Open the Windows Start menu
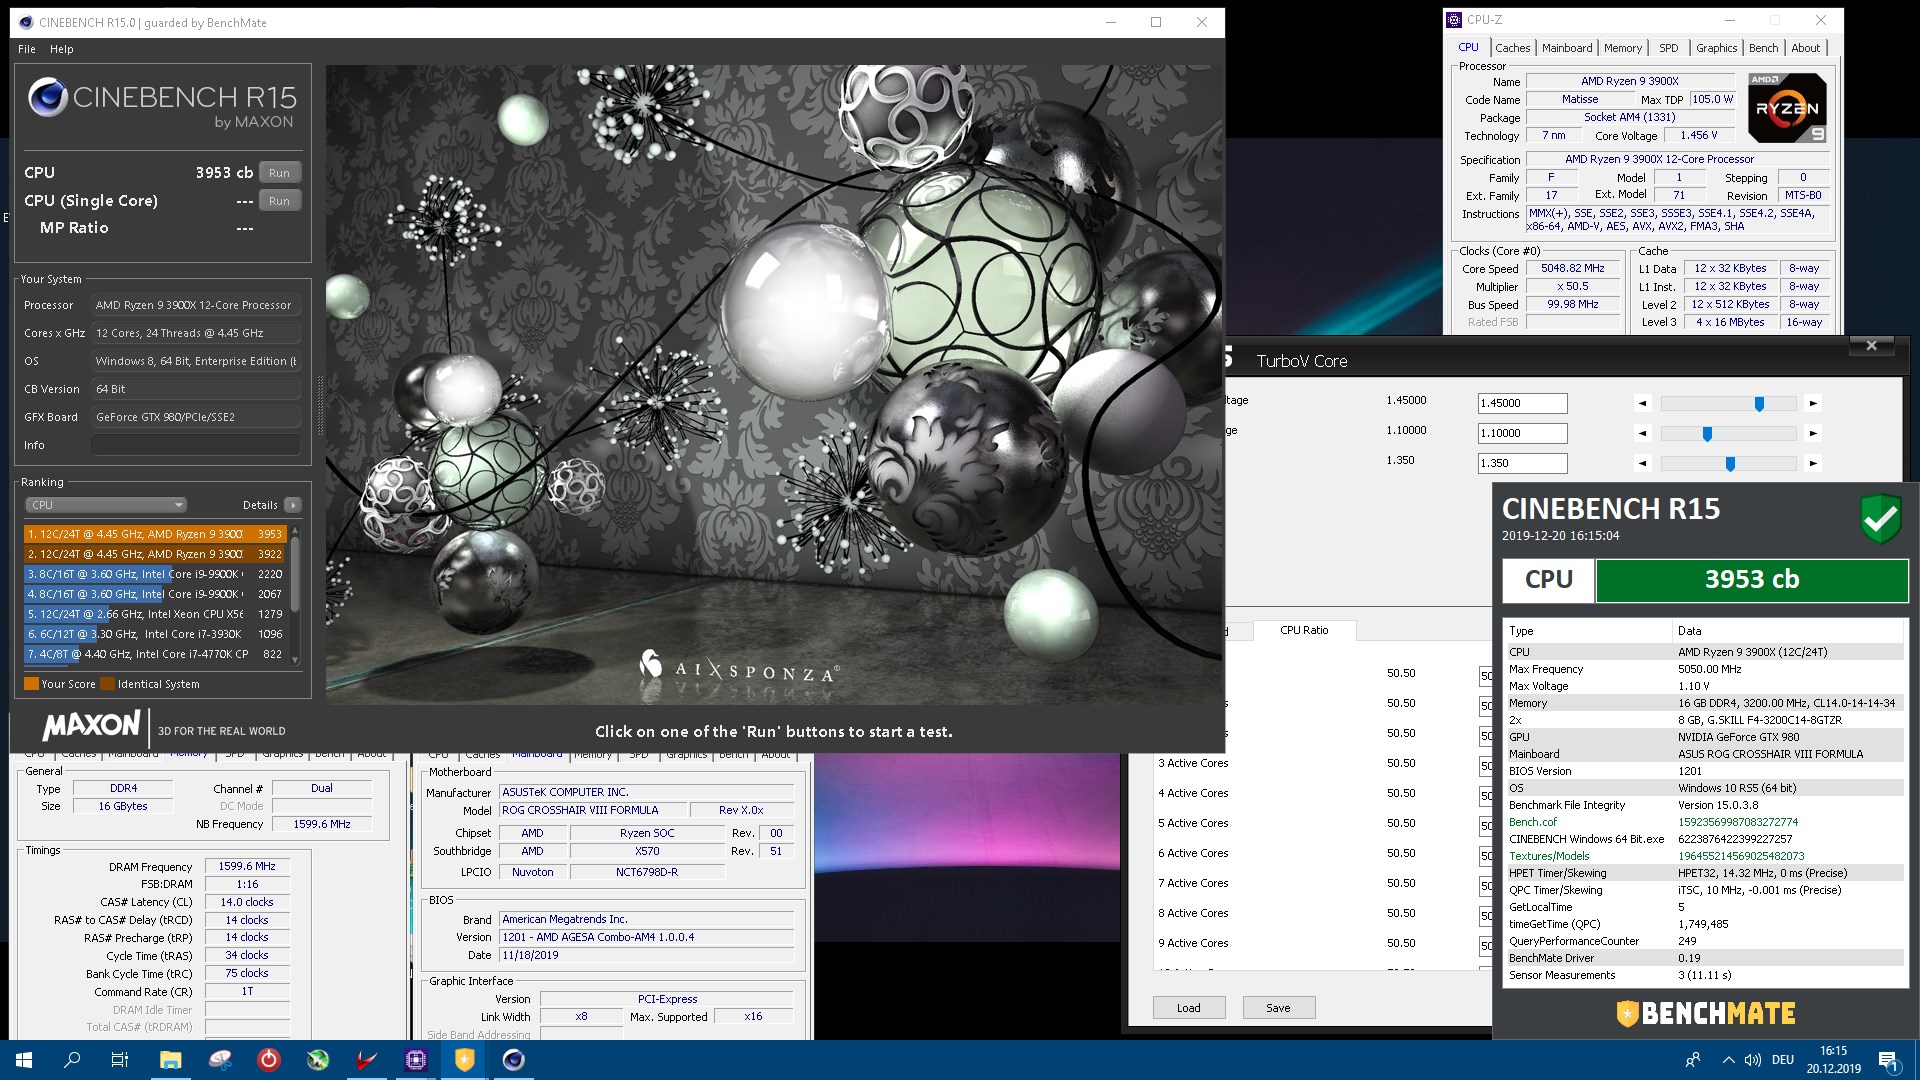This screenshot has width=1920, height=1080. click(x=24, y=1060)
